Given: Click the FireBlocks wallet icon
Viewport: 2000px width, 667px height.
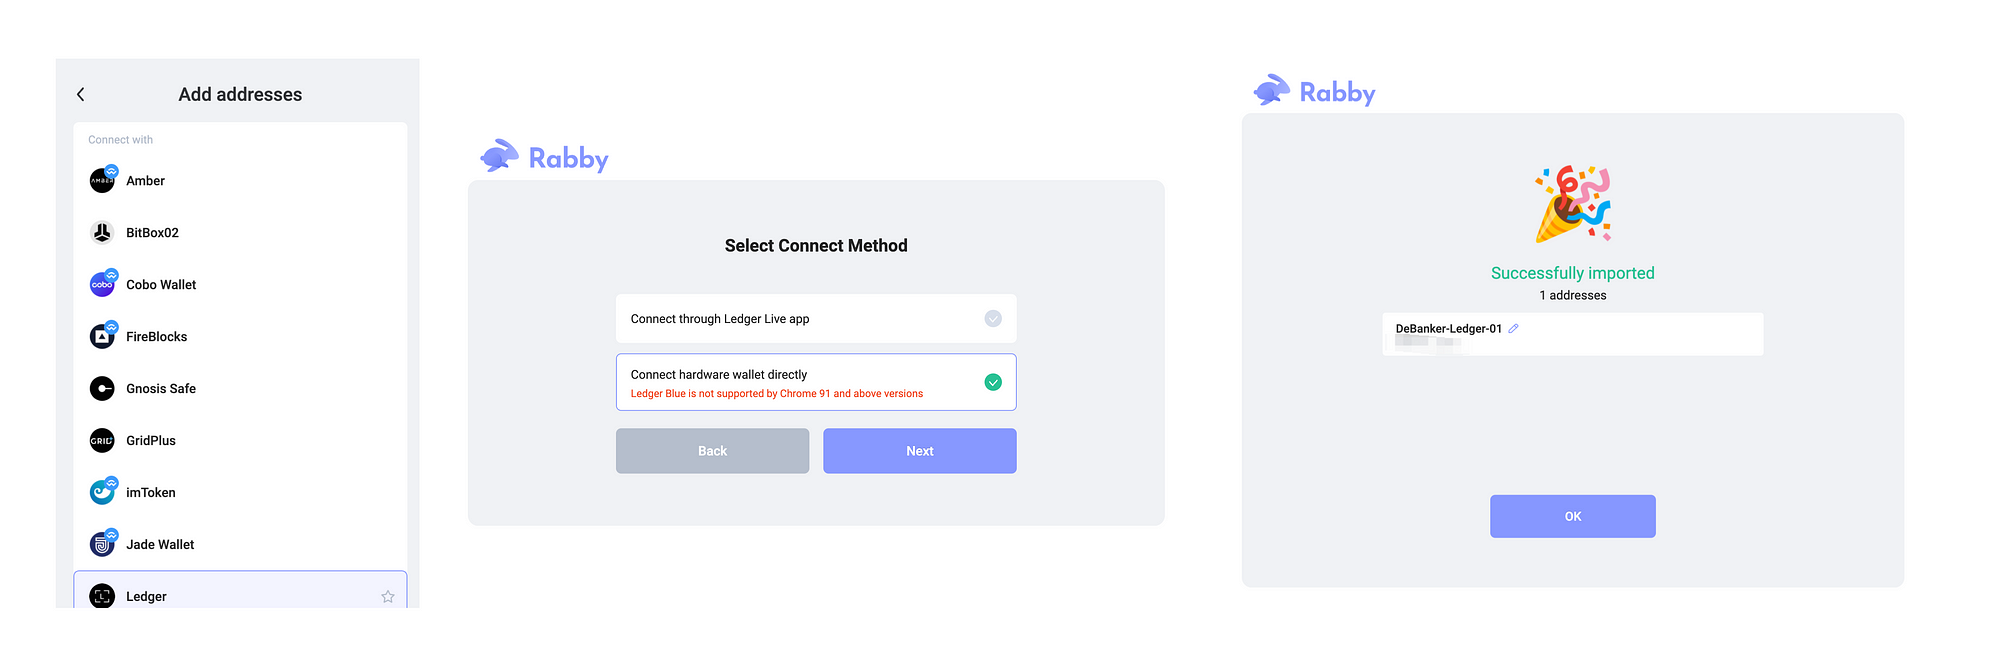Looking at the screenshot, I should click(x=102, y=336).
